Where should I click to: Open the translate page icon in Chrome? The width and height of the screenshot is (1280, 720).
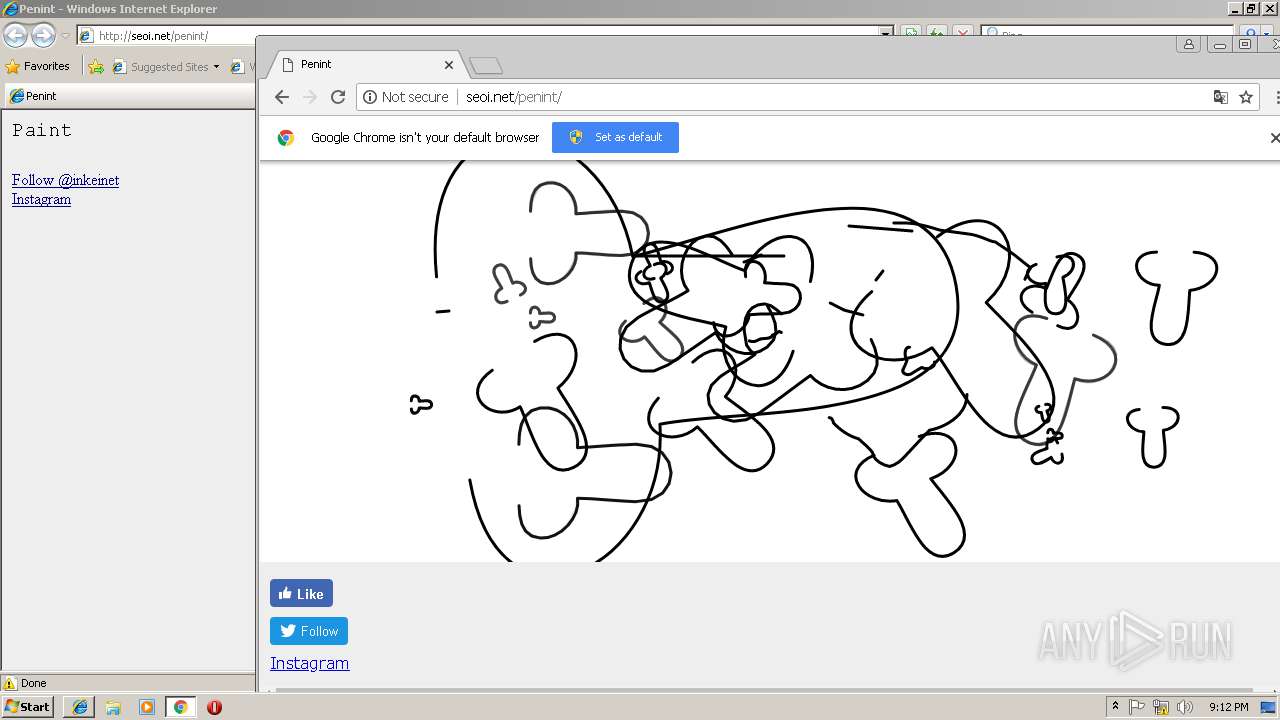(1220, 97)
